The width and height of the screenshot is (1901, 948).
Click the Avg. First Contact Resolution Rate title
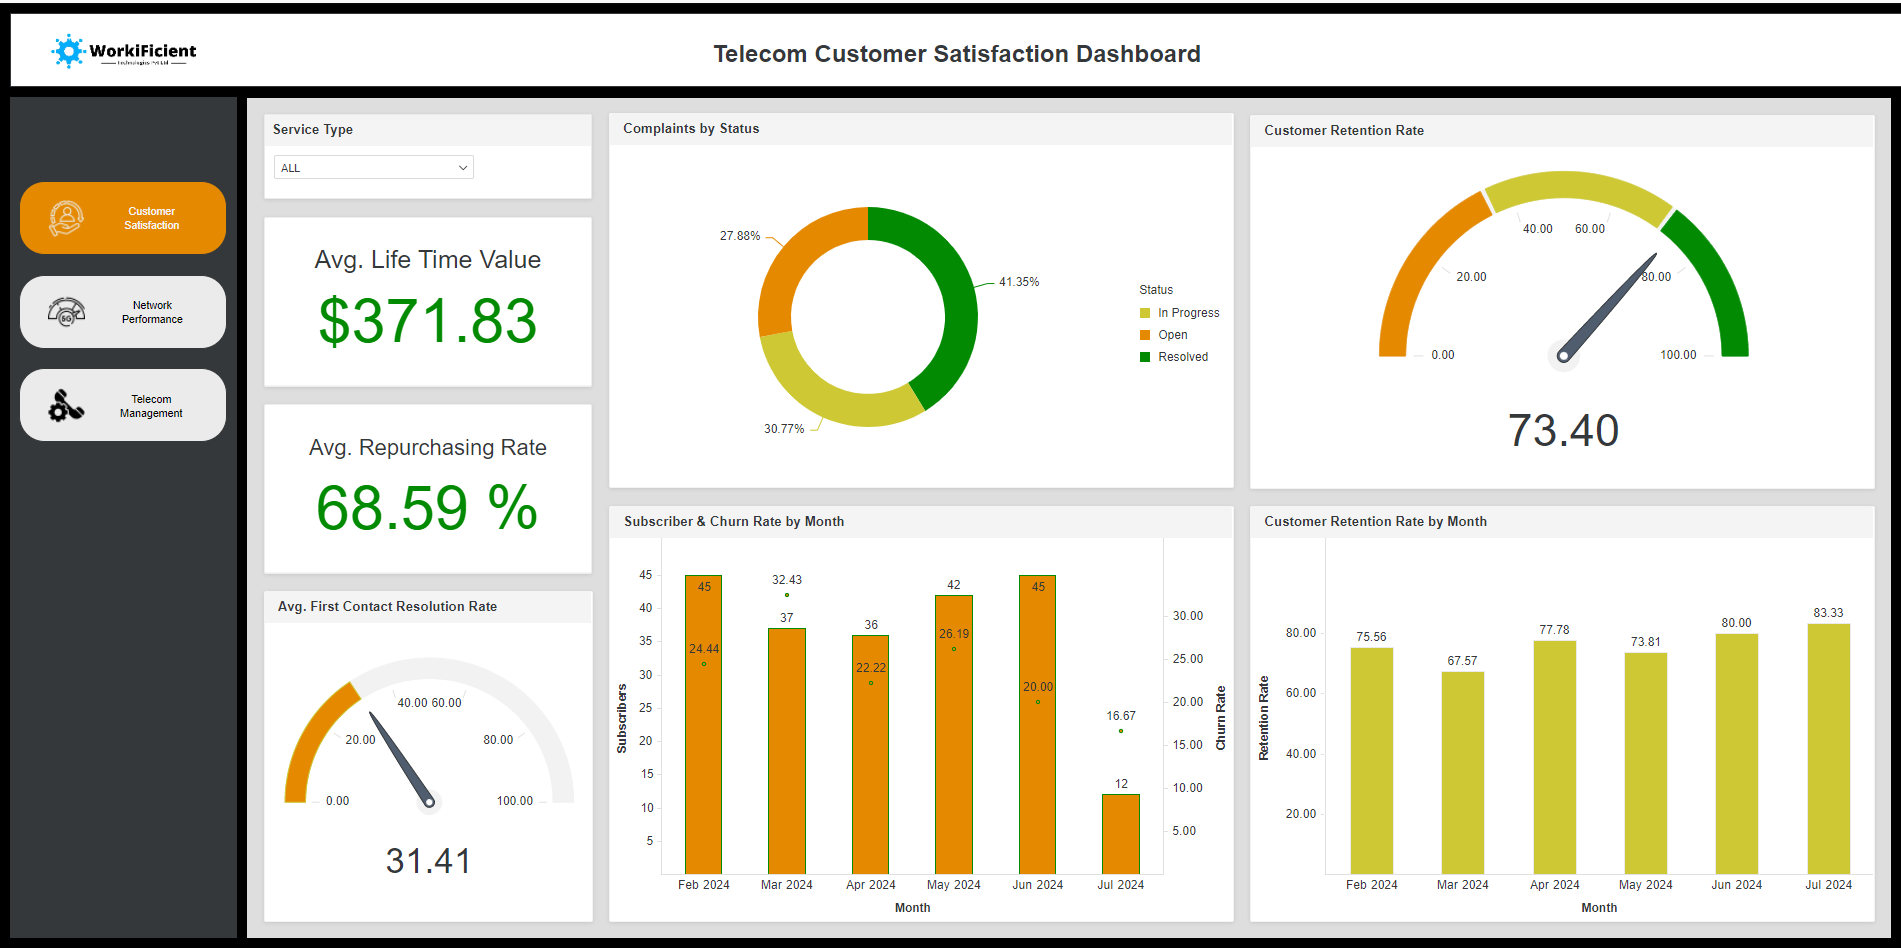(387, 606)
